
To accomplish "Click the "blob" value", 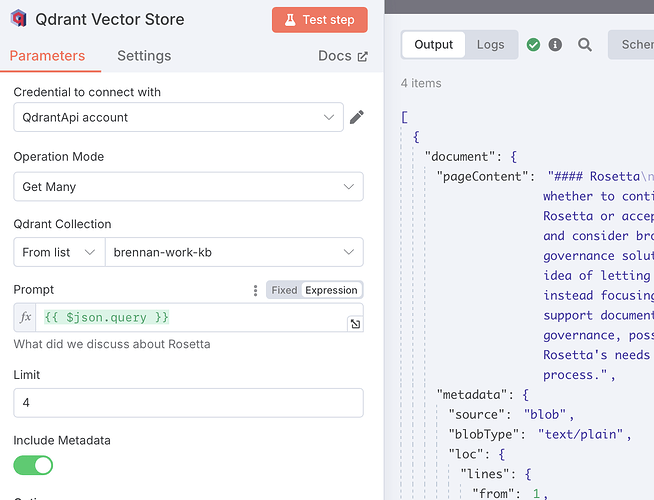I will (545, 415).
